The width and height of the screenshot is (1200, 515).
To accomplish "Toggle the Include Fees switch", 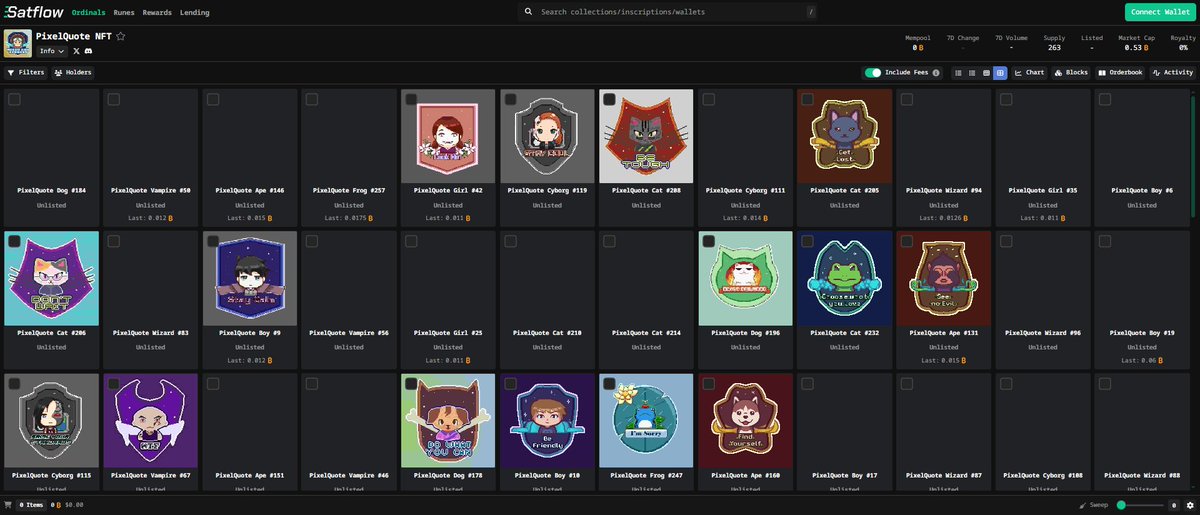I will click(873, 73).
